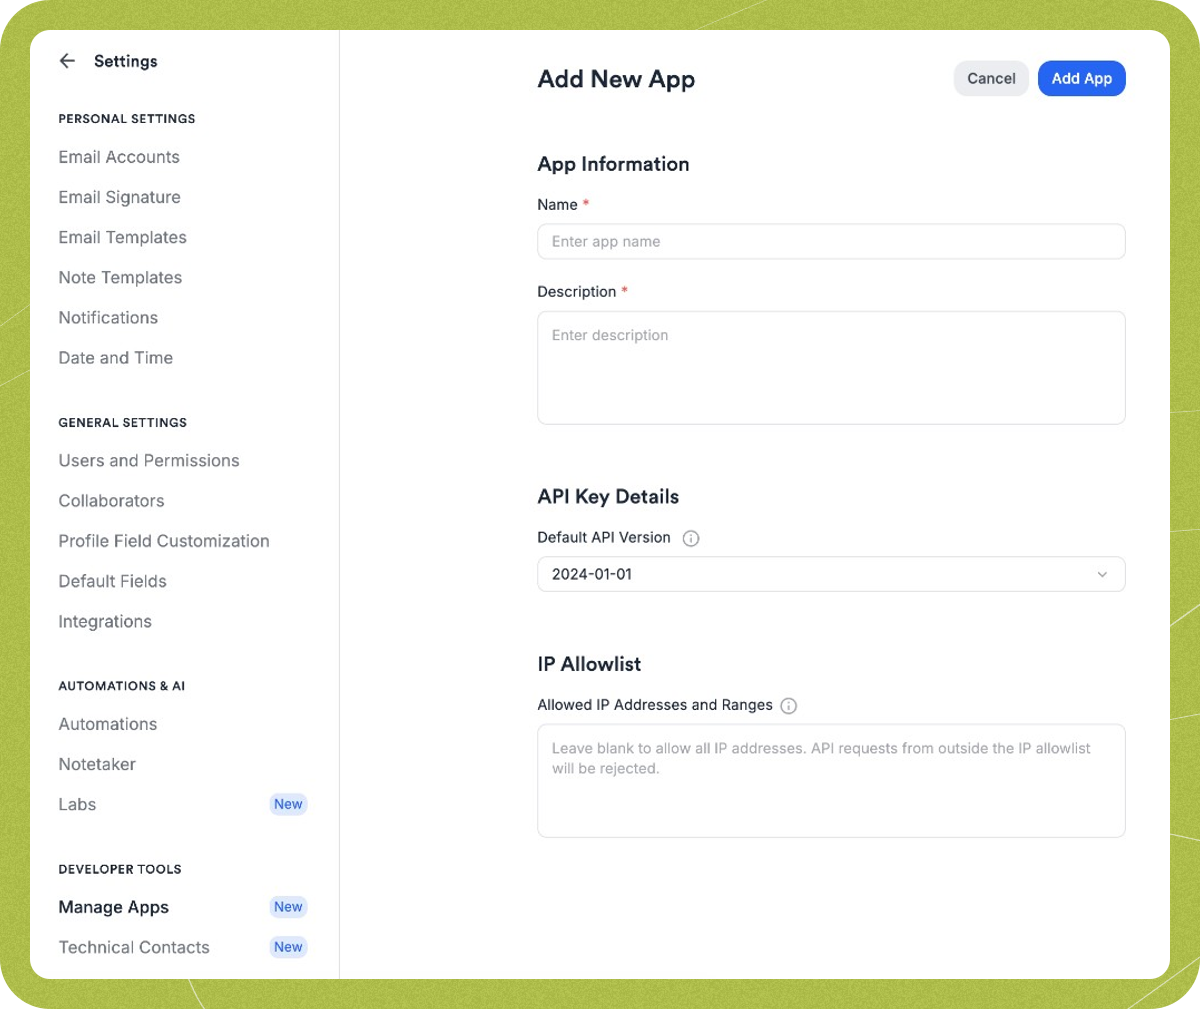Open Integrations settings

point(104,621)
